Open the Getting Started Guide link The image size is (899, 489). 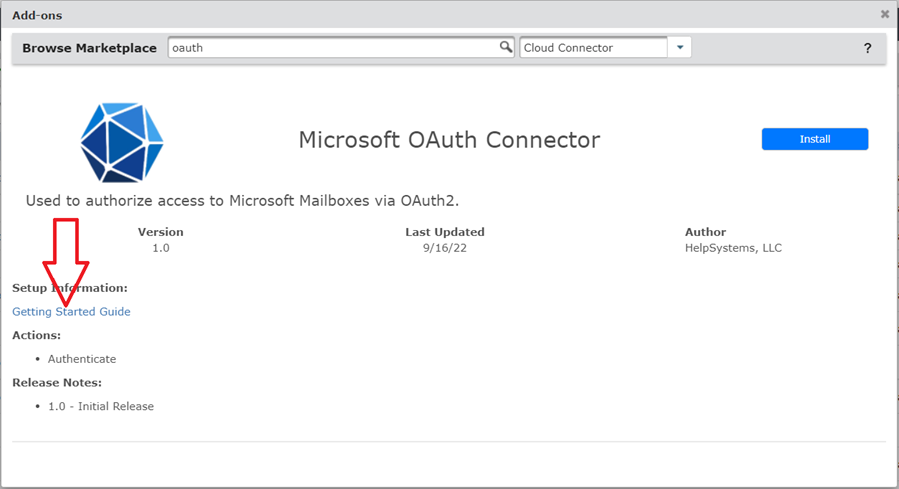pos(71,312)
